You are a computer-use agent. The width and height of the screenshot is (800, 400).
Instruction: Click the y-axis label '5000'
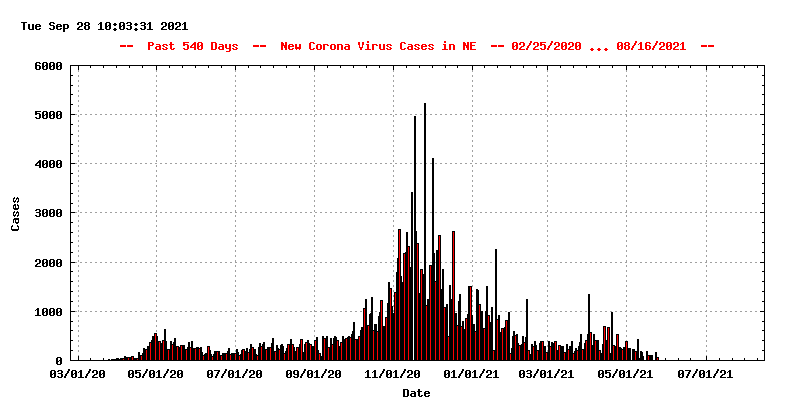click(48, 115)
